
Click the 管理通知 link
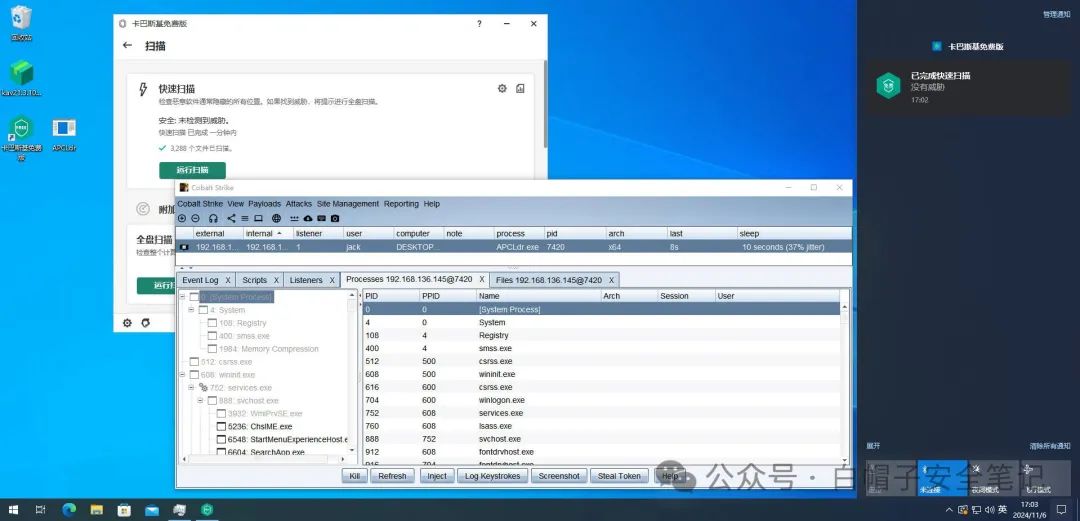[x=1056, y=14]
